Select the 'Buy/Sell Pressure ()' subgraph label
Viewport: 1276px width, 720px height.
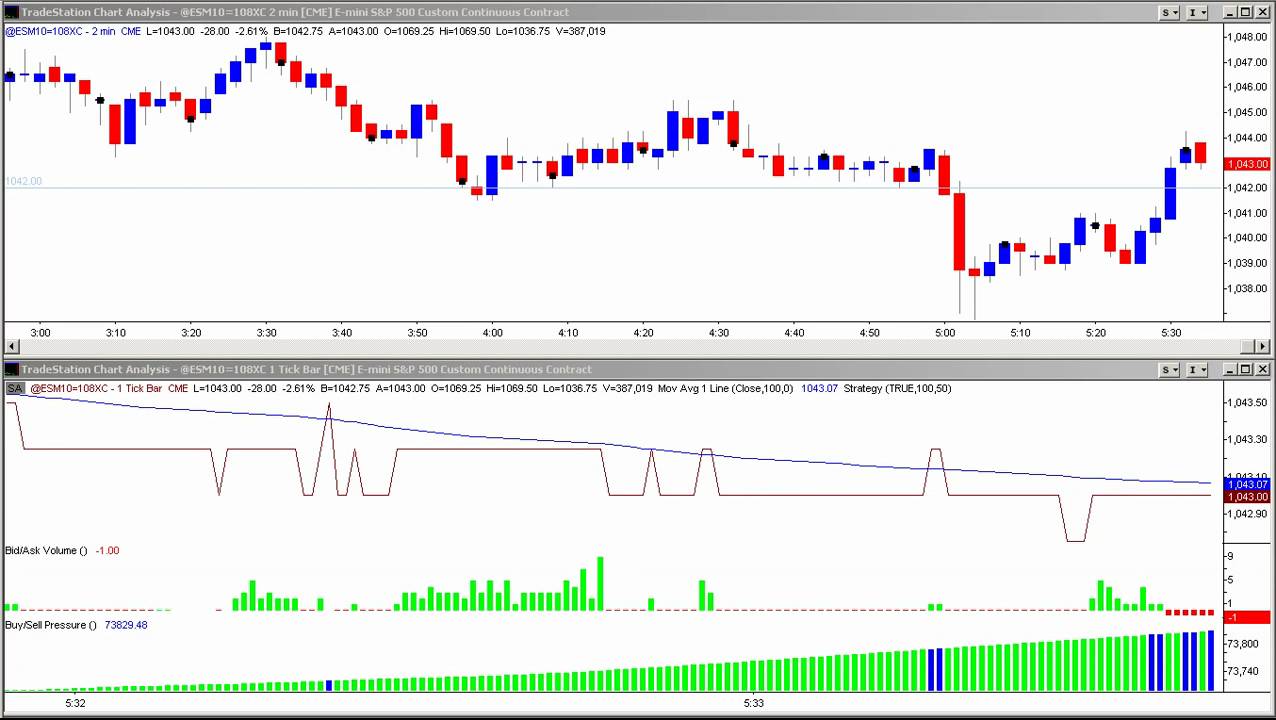pos(51,625)
